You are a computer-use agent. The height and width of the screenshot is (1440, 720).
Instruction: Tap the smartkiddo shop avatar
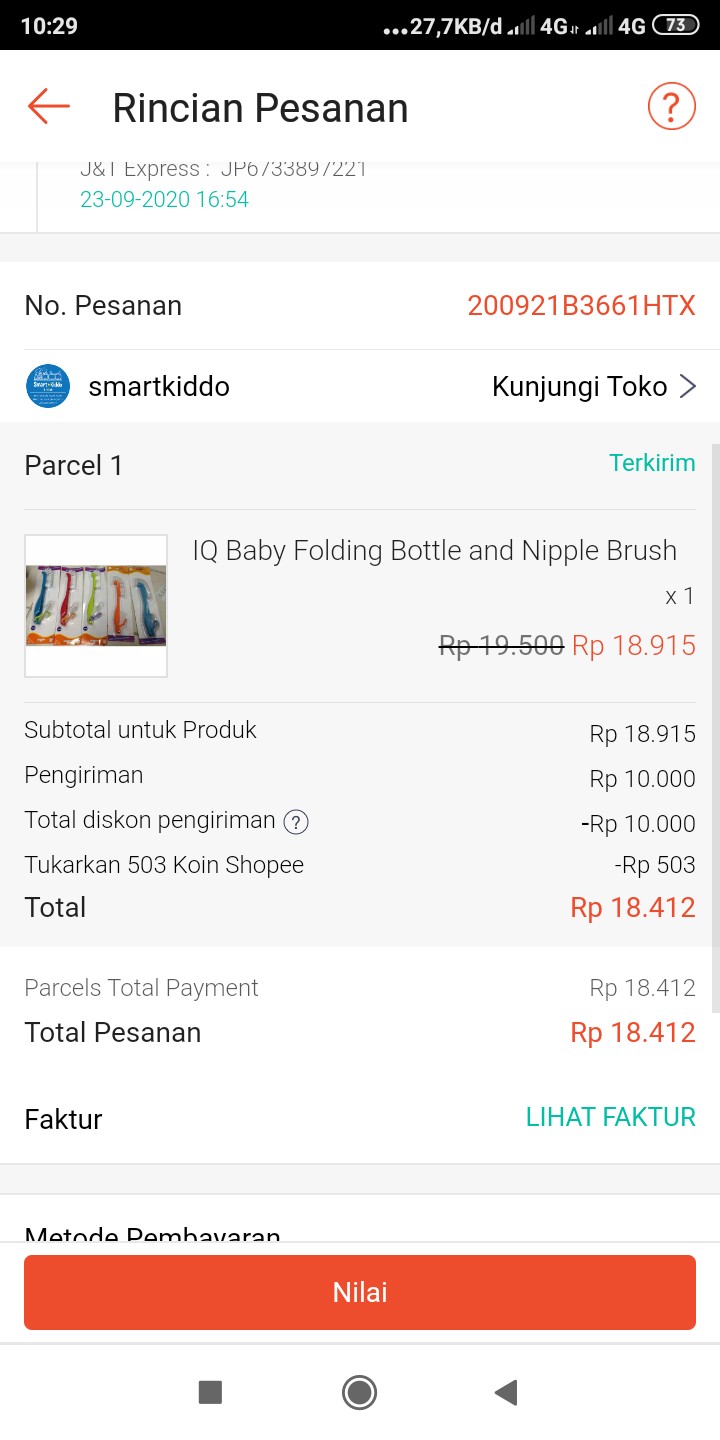pos(48,387)
